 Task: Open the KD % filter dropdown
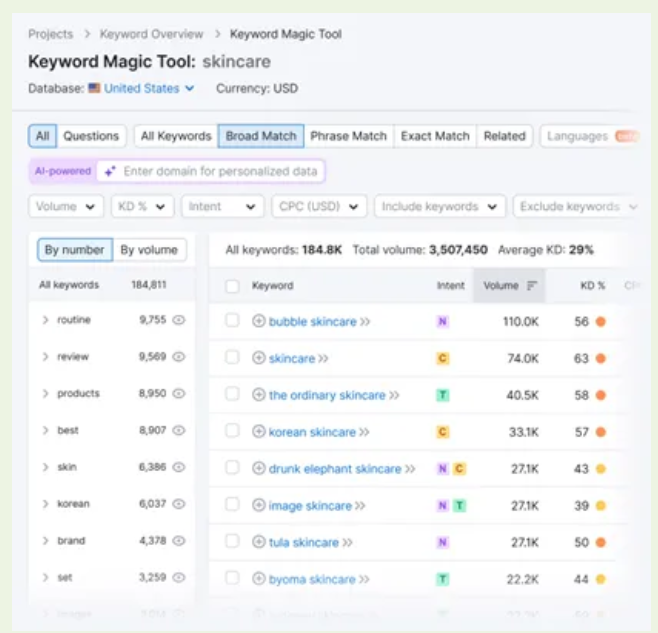pyautogui.click(x=142, y=207)
